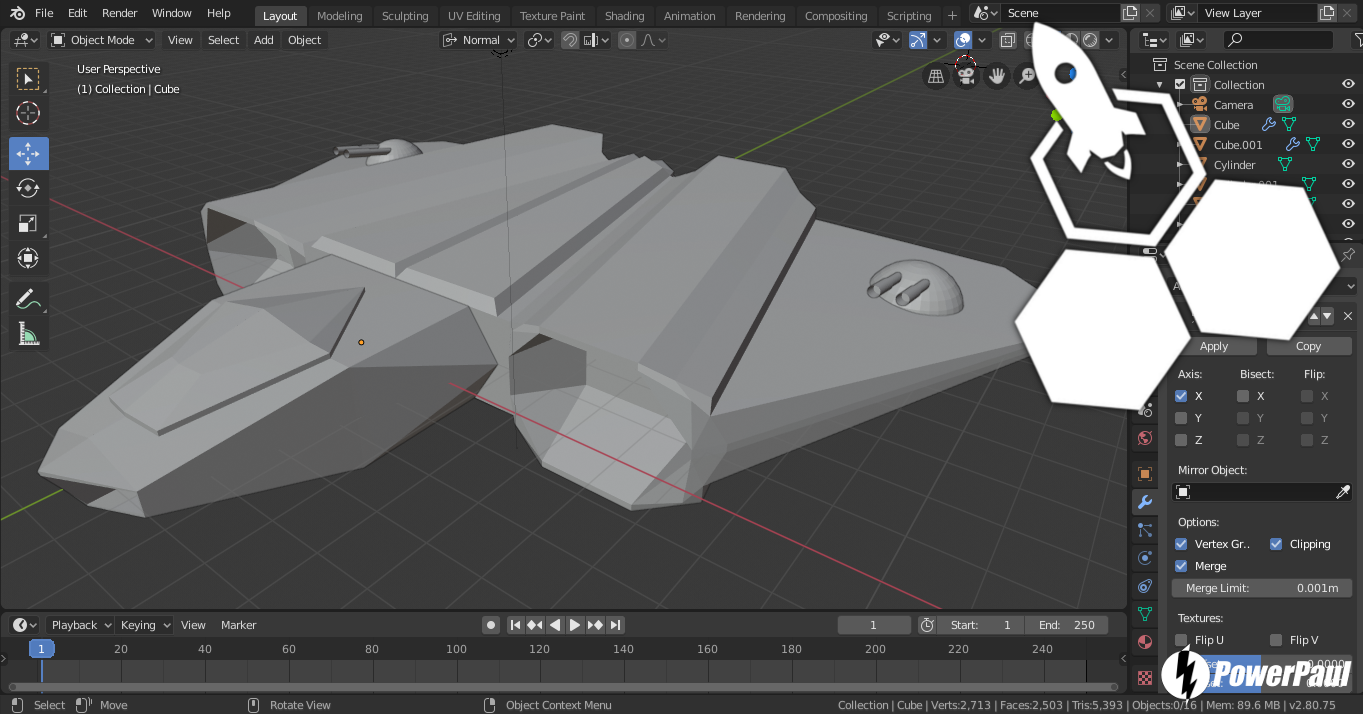Switch to the UV Editing workspace tab
This screenshot has height=714, width=1363.
[473, 16]
